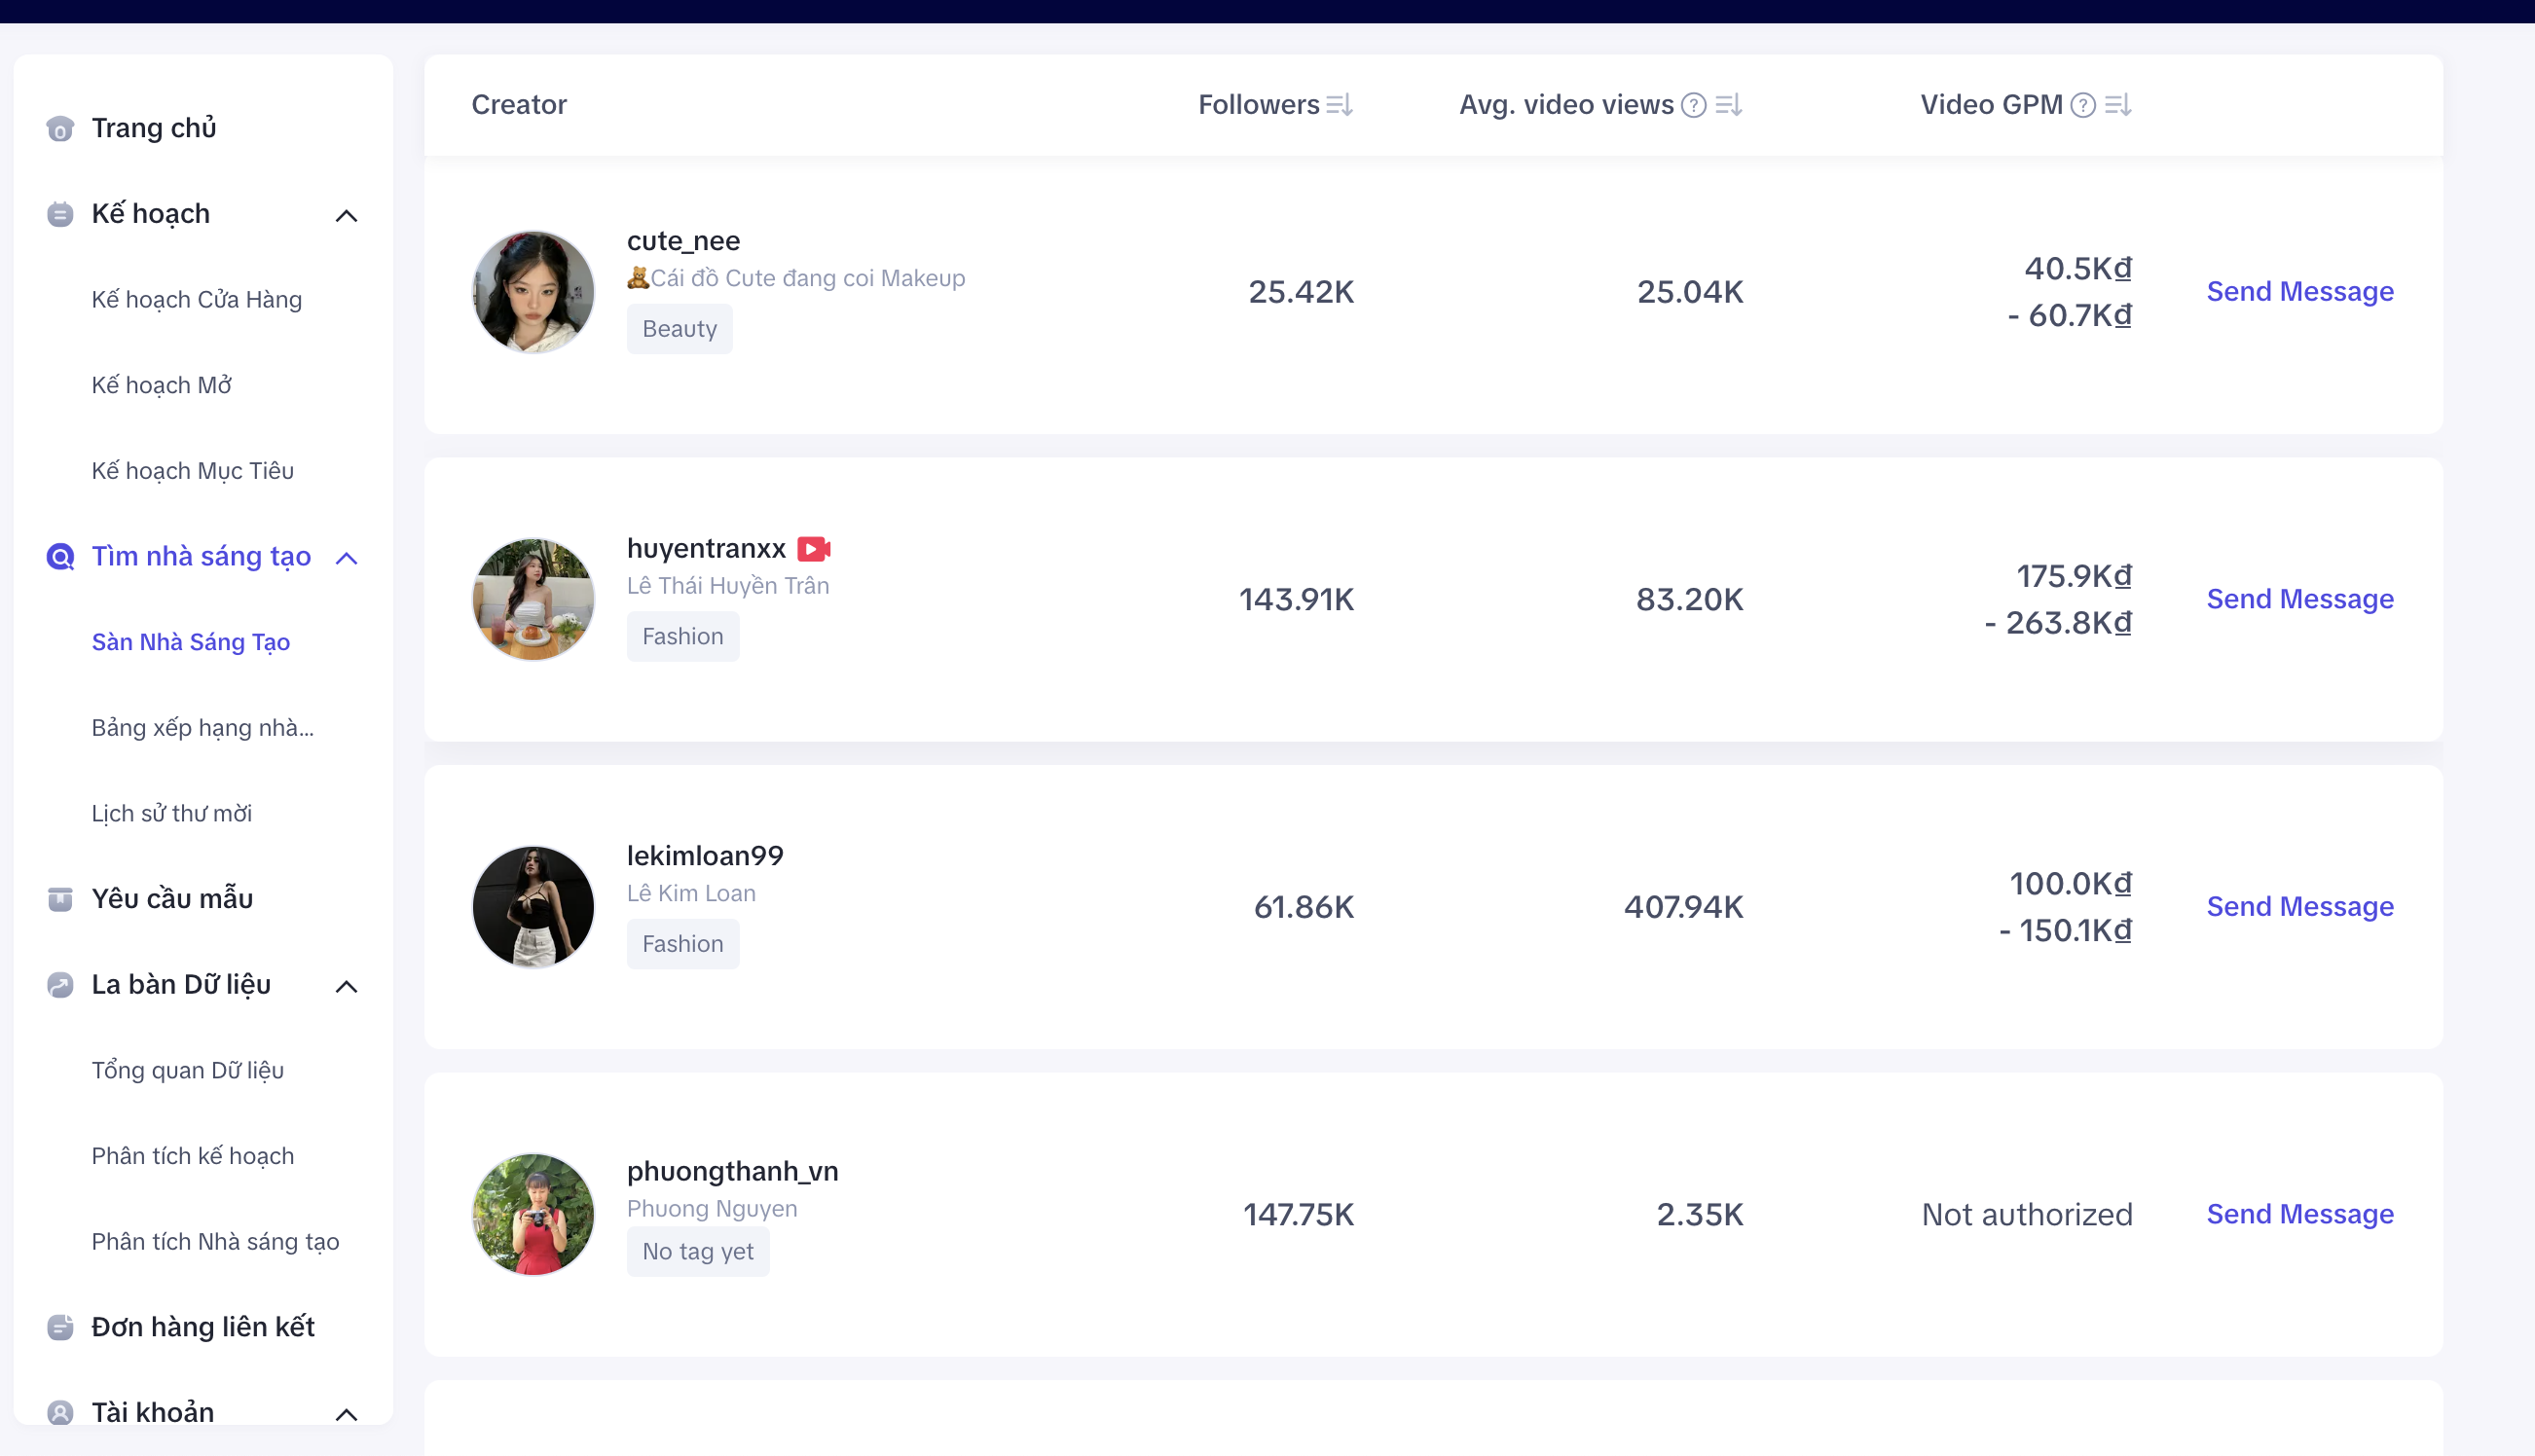The width and height of the screenshot is (2535, 1456).
Task: Collapse the La bàn Dữ liệu chevron
Action: coord(346,987)
